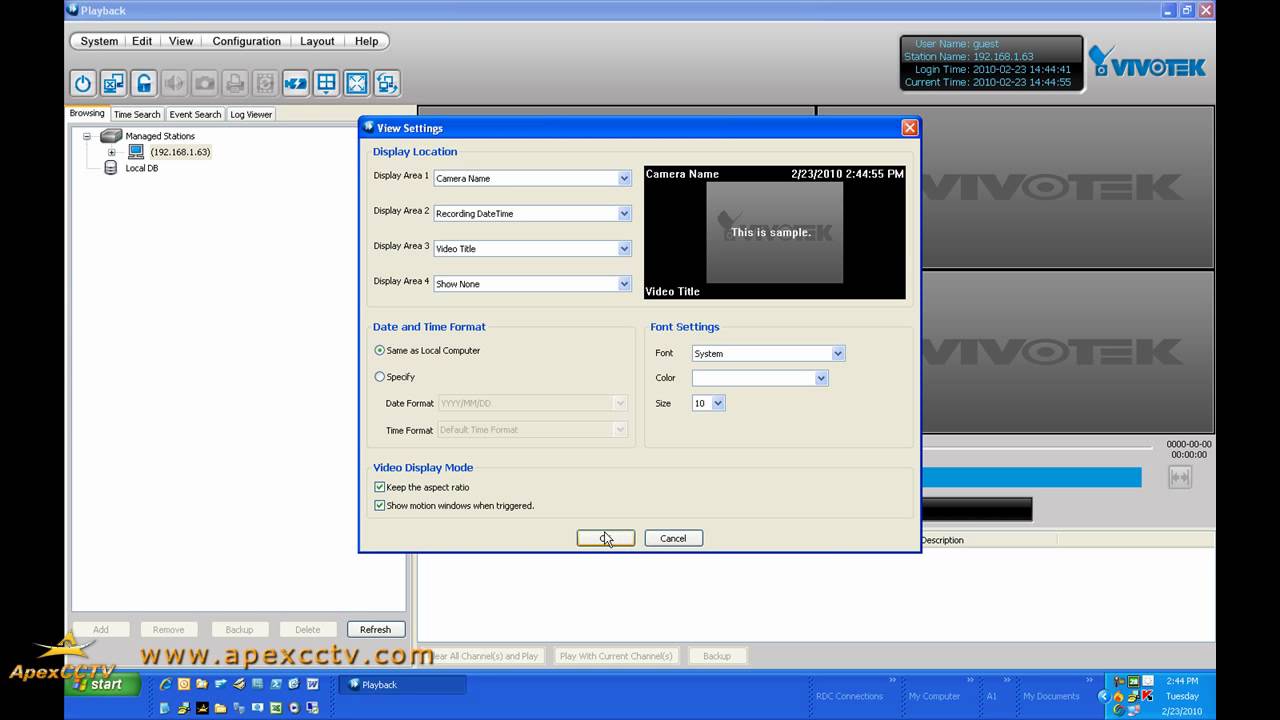Image resolution: width=1280 pixels, height=720 pixels.
Task: Click the 192.168.1.63 computer icon
Action: click(136, 152)
